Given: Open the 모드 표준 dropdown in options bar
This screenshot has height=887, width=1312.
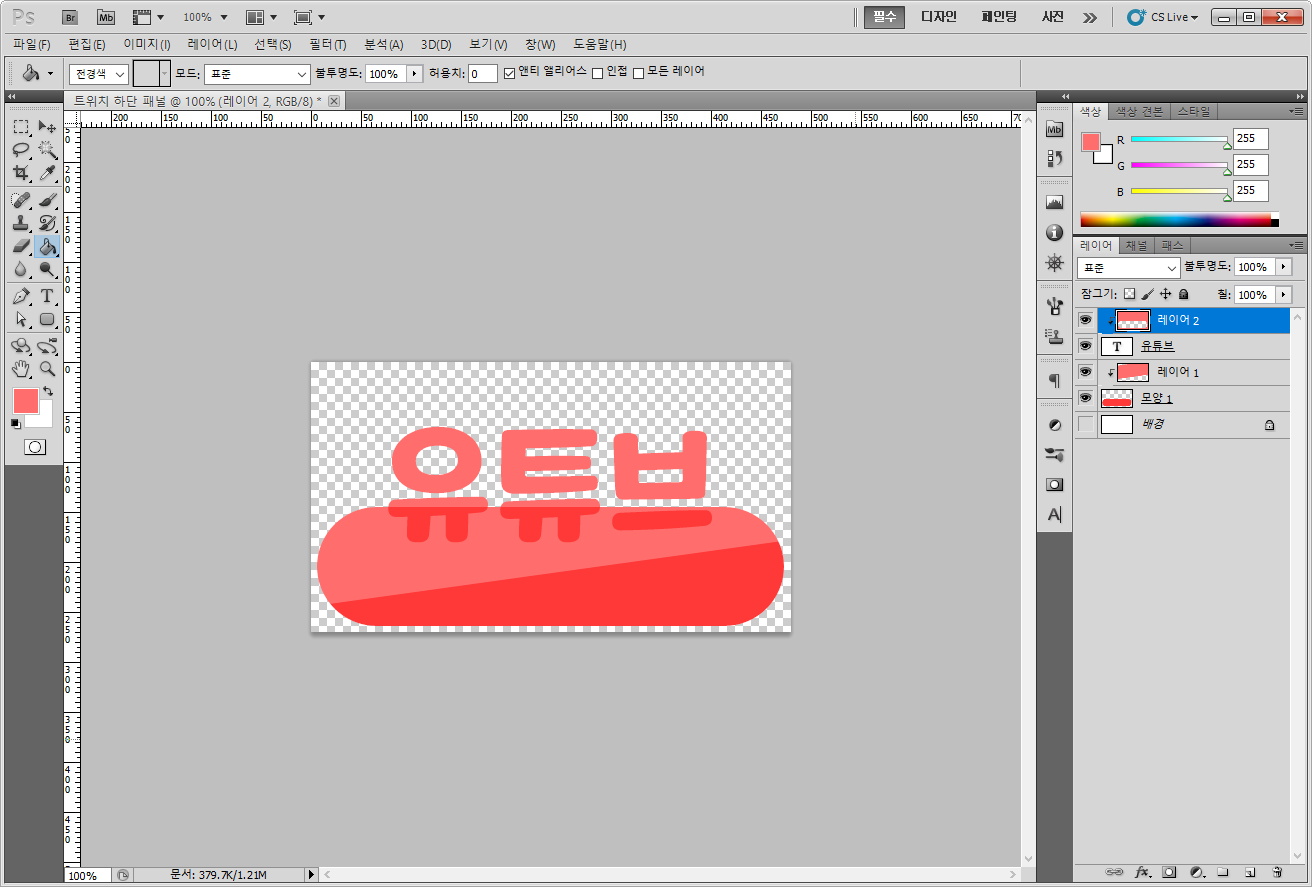Looking at the screenshot, I should coord(257,74).
